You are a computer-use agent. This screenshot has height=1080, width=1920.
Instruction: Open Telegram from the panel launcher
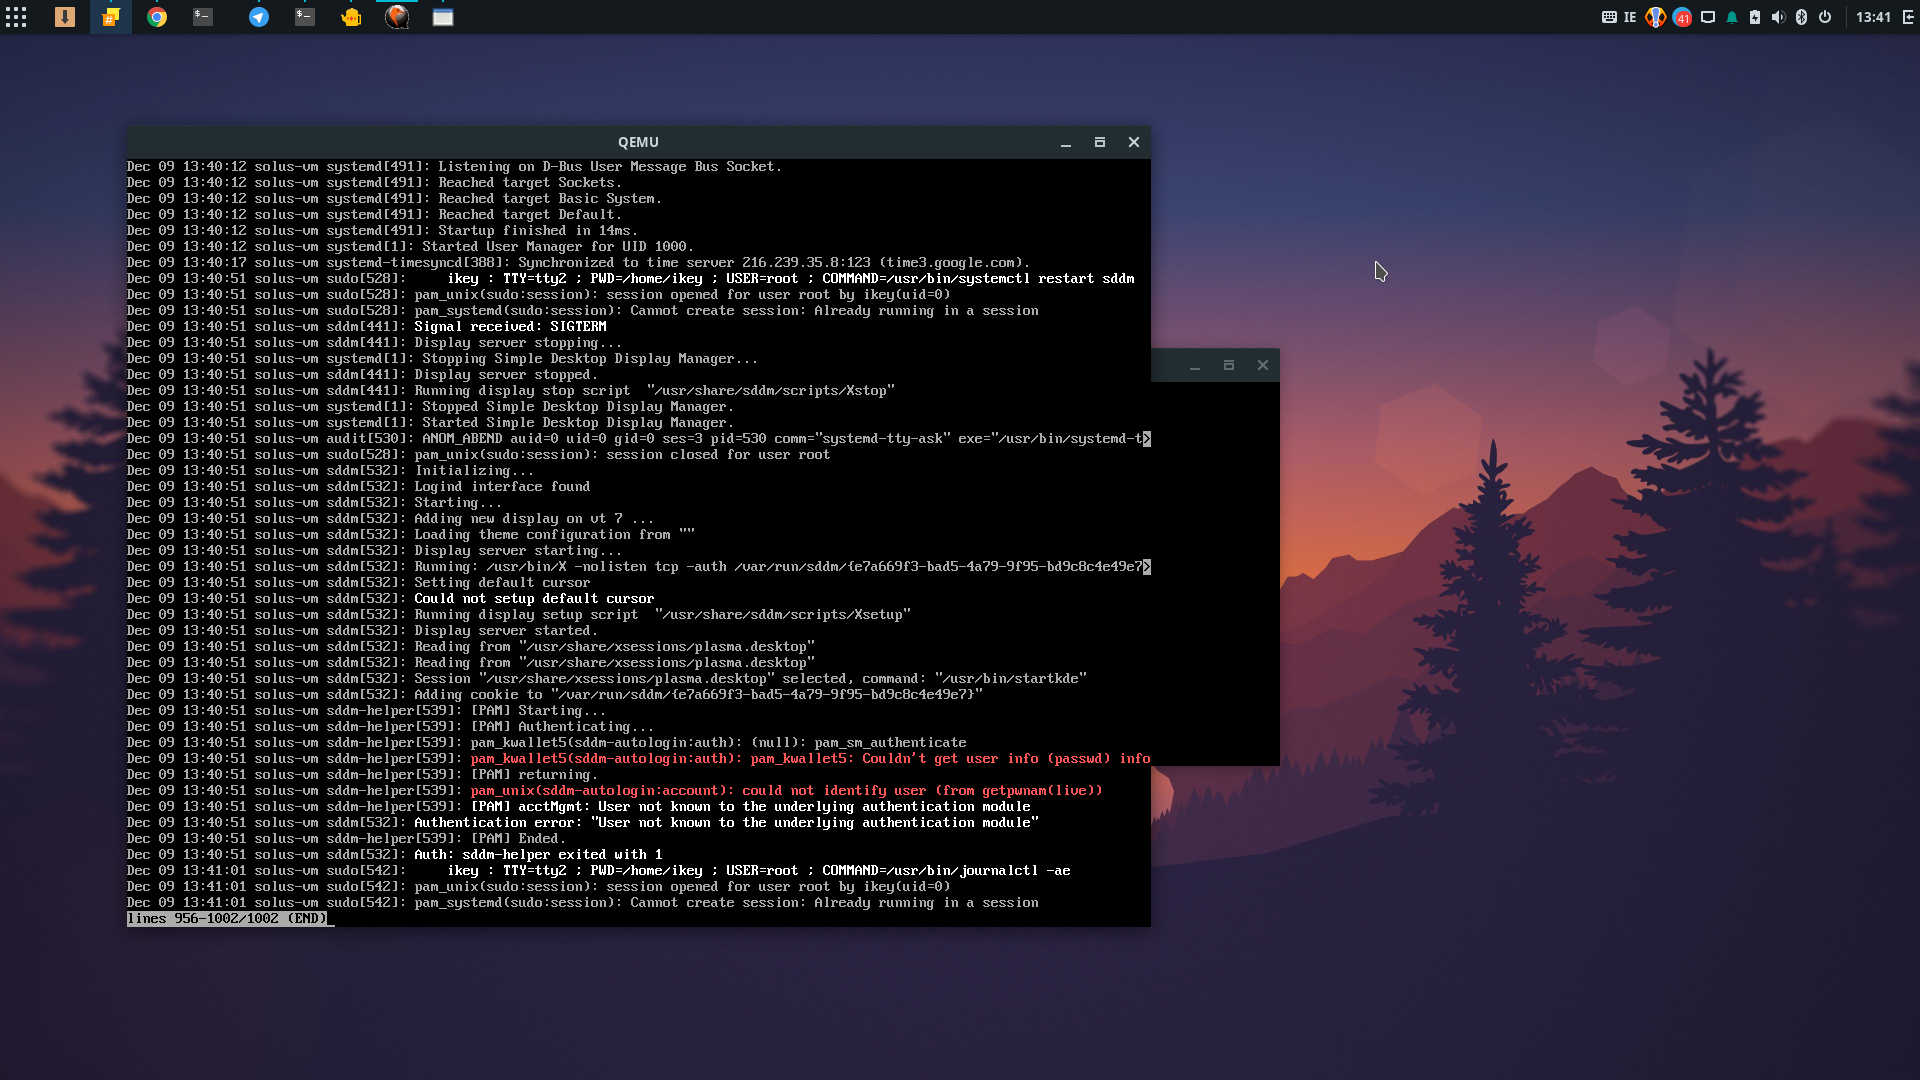tap(259, 17)
